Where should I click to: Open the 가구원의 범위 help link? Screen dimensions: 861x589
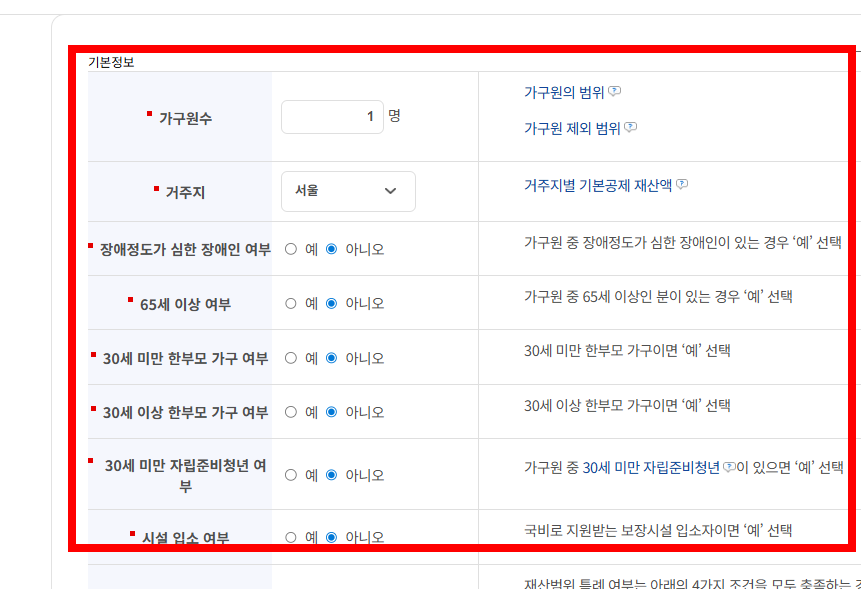564,92
